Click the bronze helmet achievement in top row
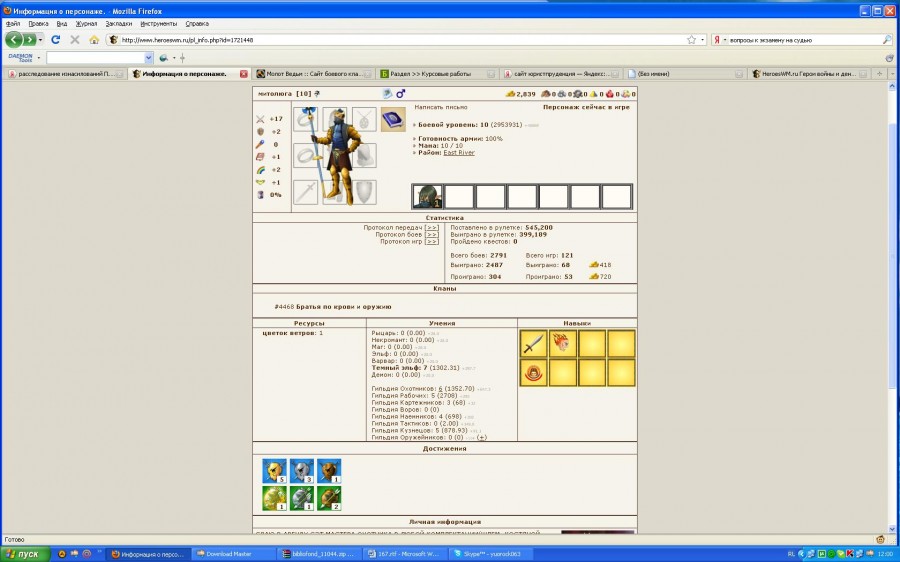The height and width of the screenshot is (562, 900). click(329, 471)
